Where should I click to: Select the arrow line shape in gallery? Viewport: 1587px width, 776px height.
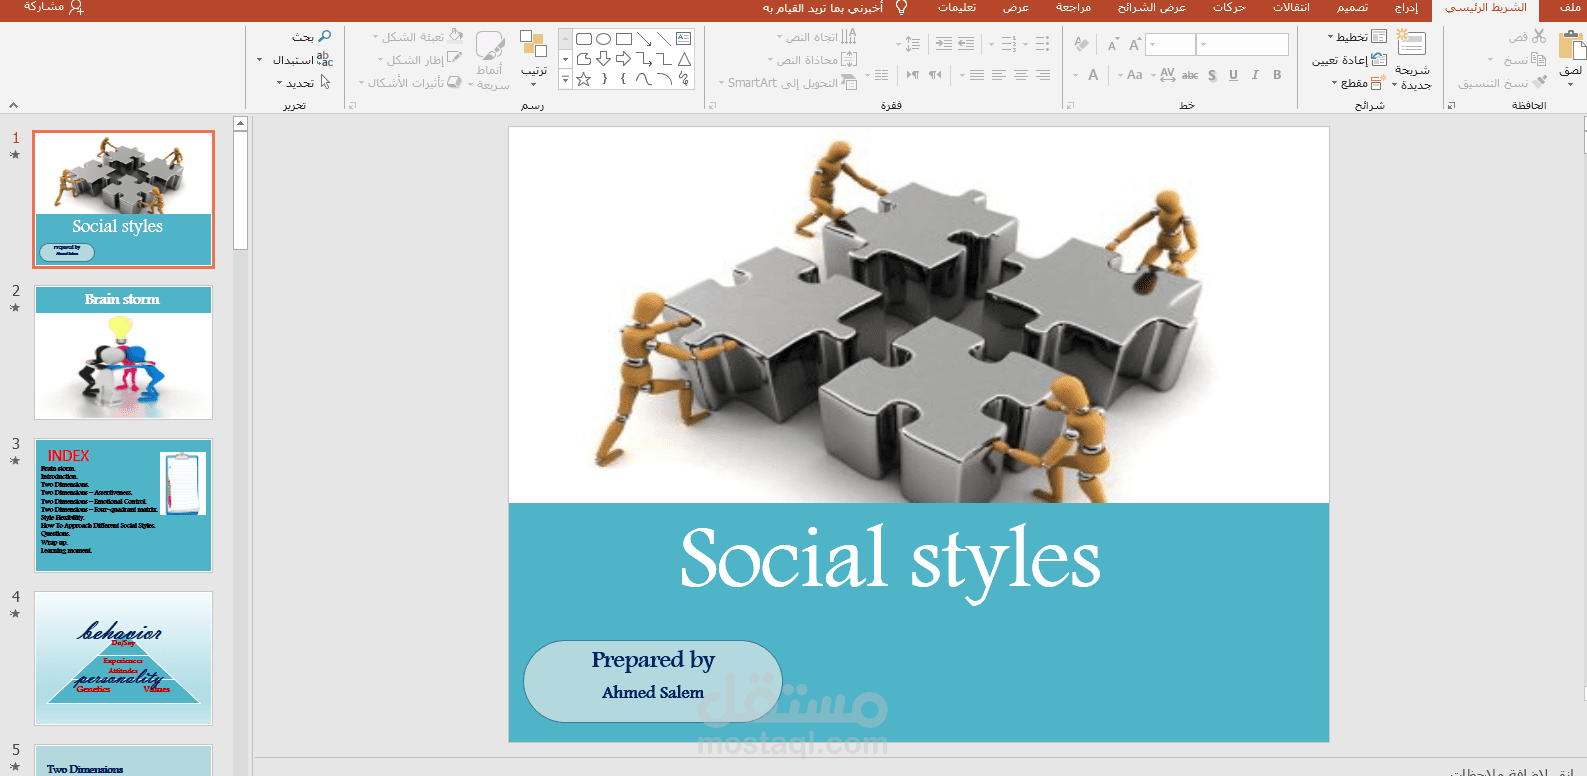[x=644, y=39]
